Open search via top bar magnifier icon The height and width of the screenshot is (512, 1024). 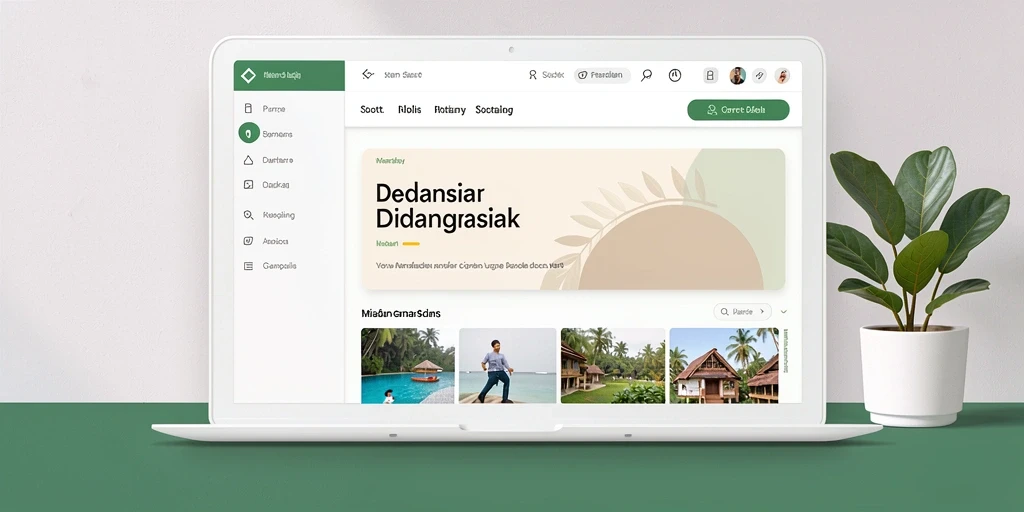pos(647,75)
